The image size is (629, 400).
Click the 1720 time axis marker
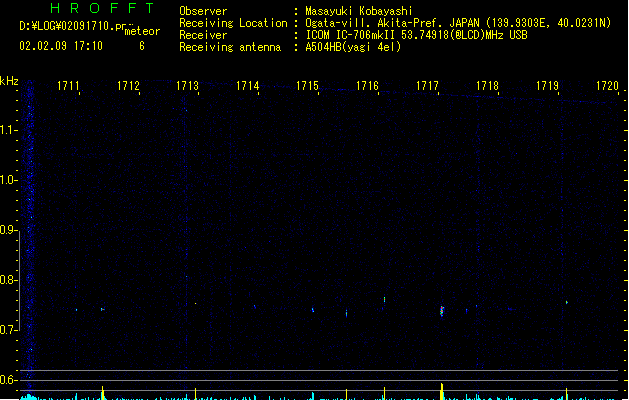(607, 86)
